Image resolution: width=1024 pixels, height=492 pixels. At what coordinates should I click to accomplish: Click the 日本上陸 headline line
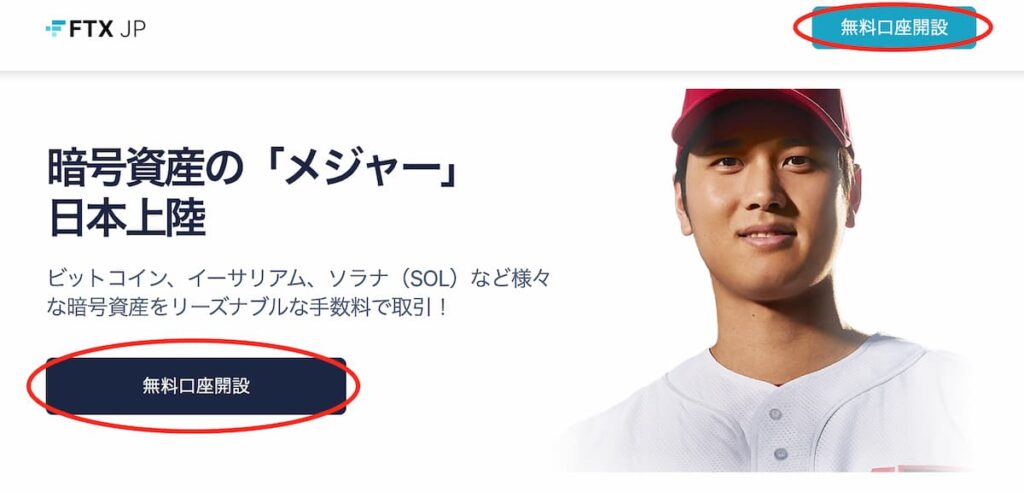coord(127,220)
